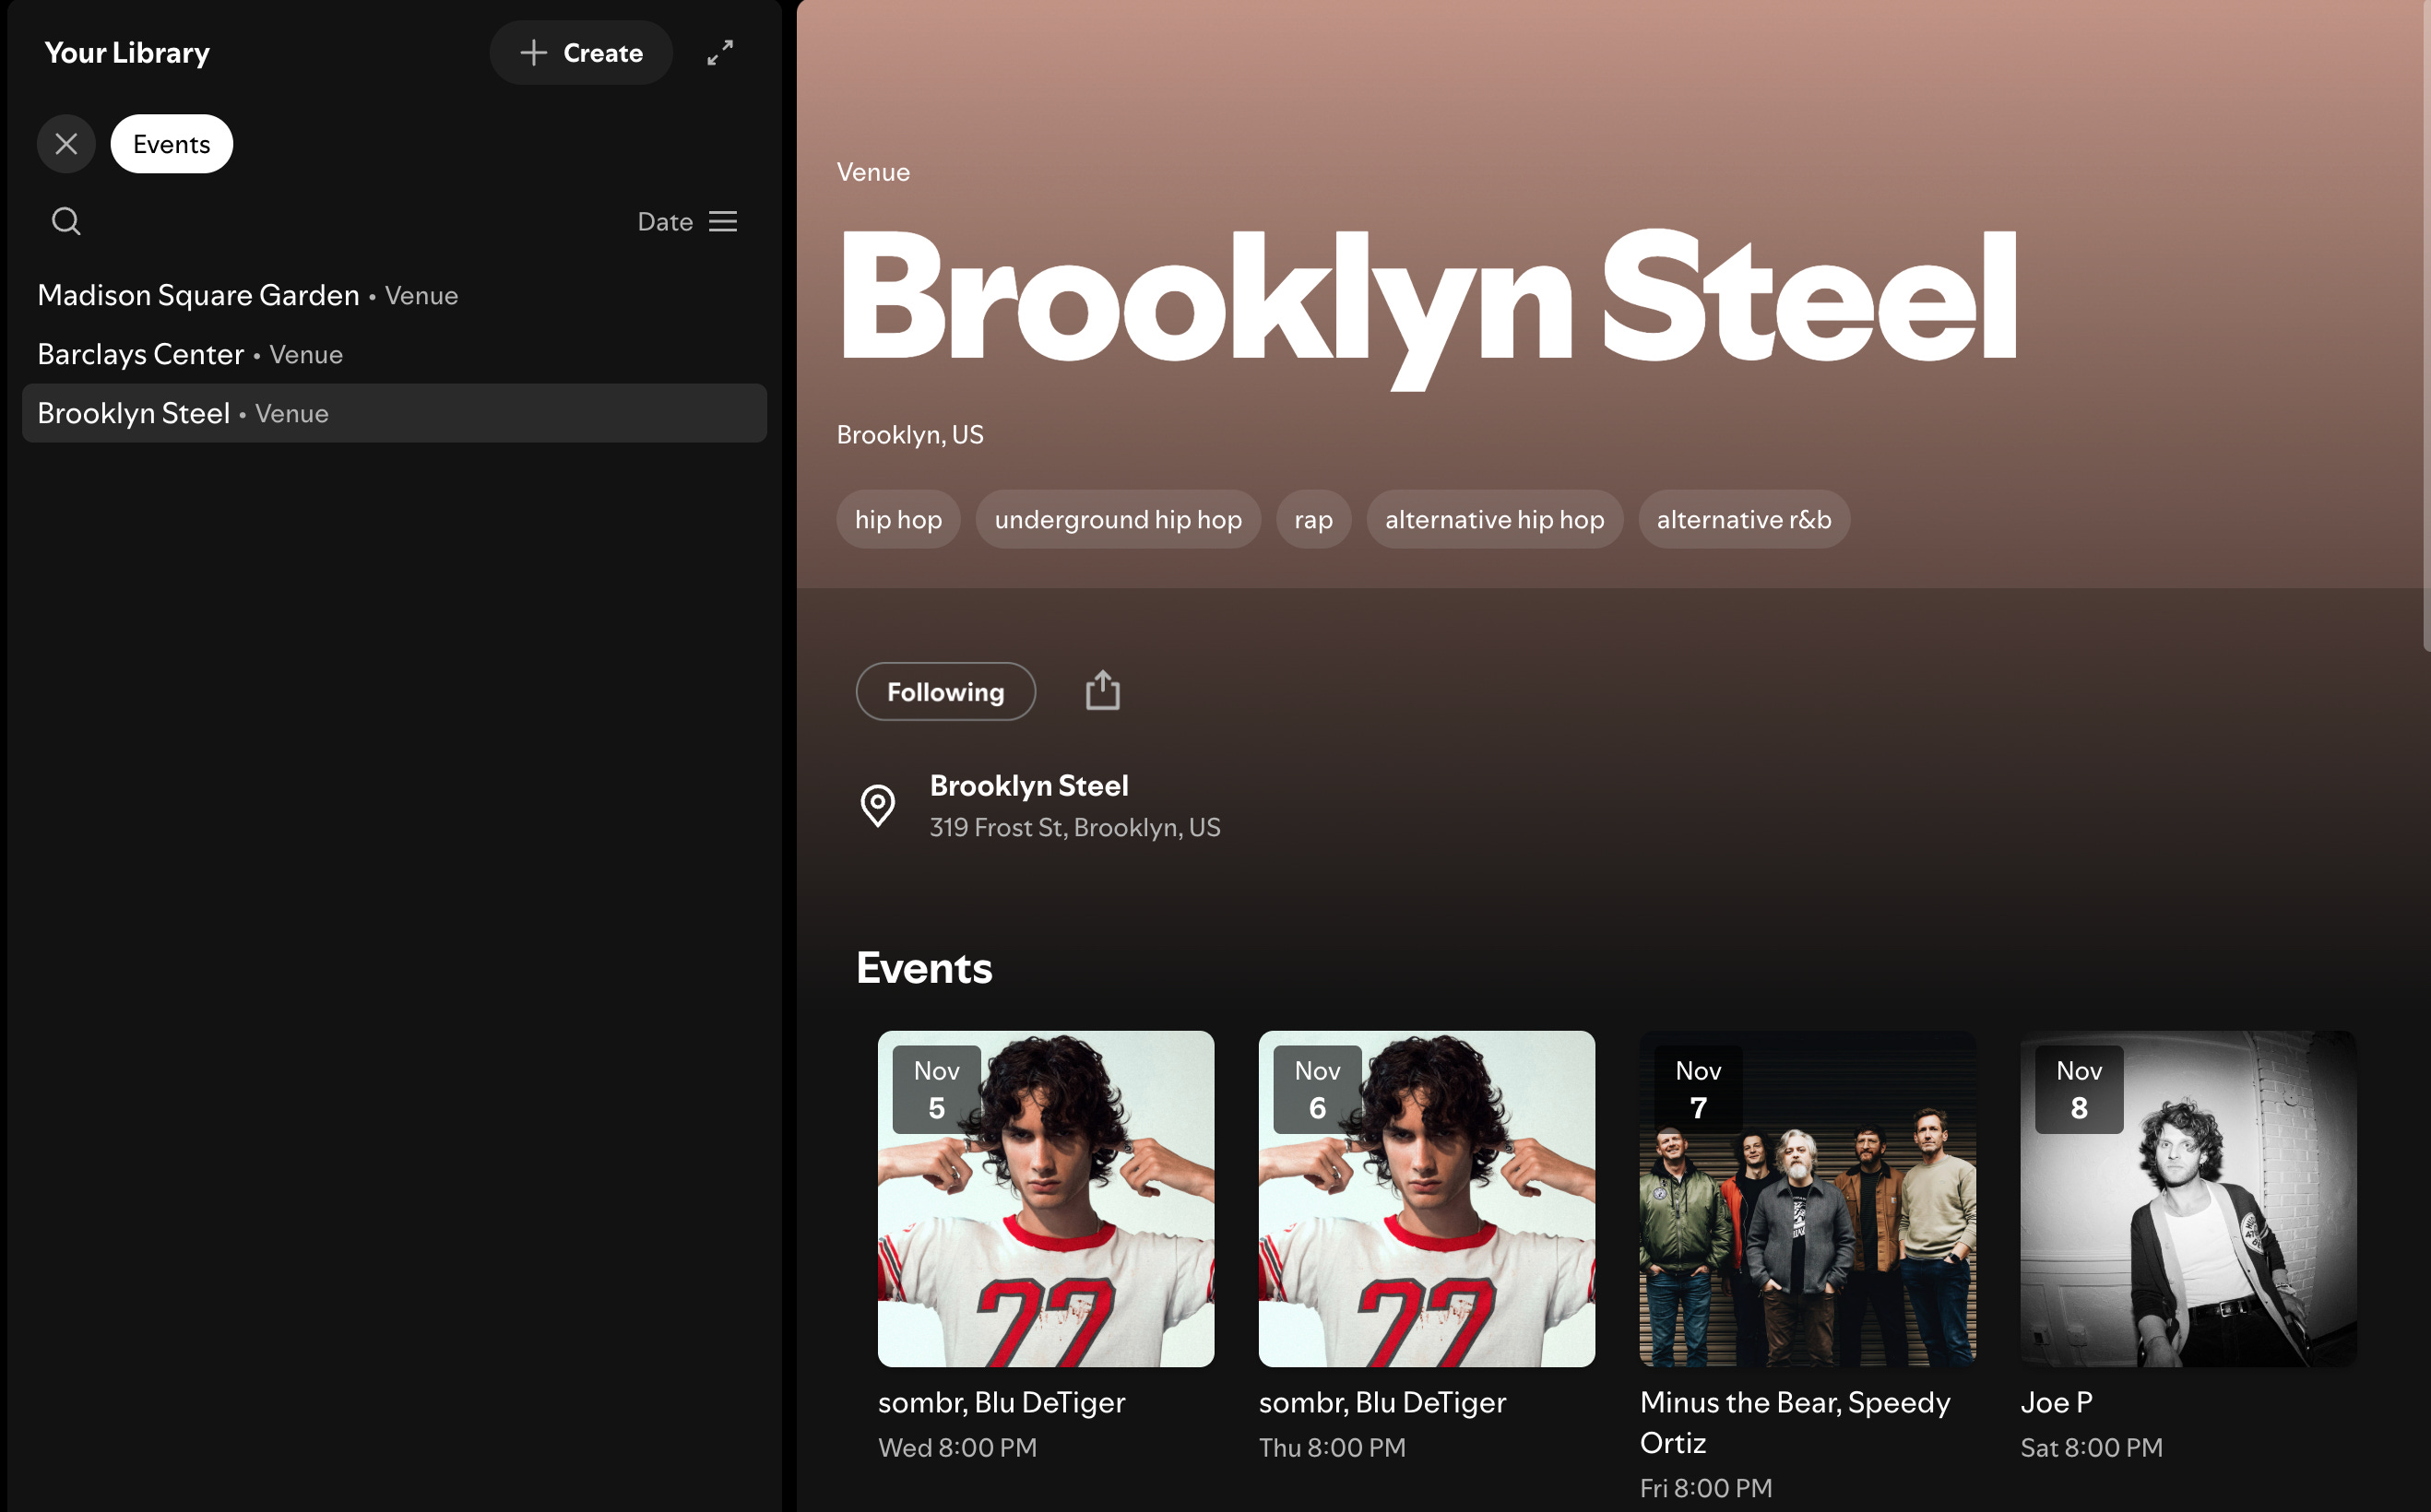Click the hip hop genre tag
The width and height of the screenshot is (2431, 1512).
(897, 520)
